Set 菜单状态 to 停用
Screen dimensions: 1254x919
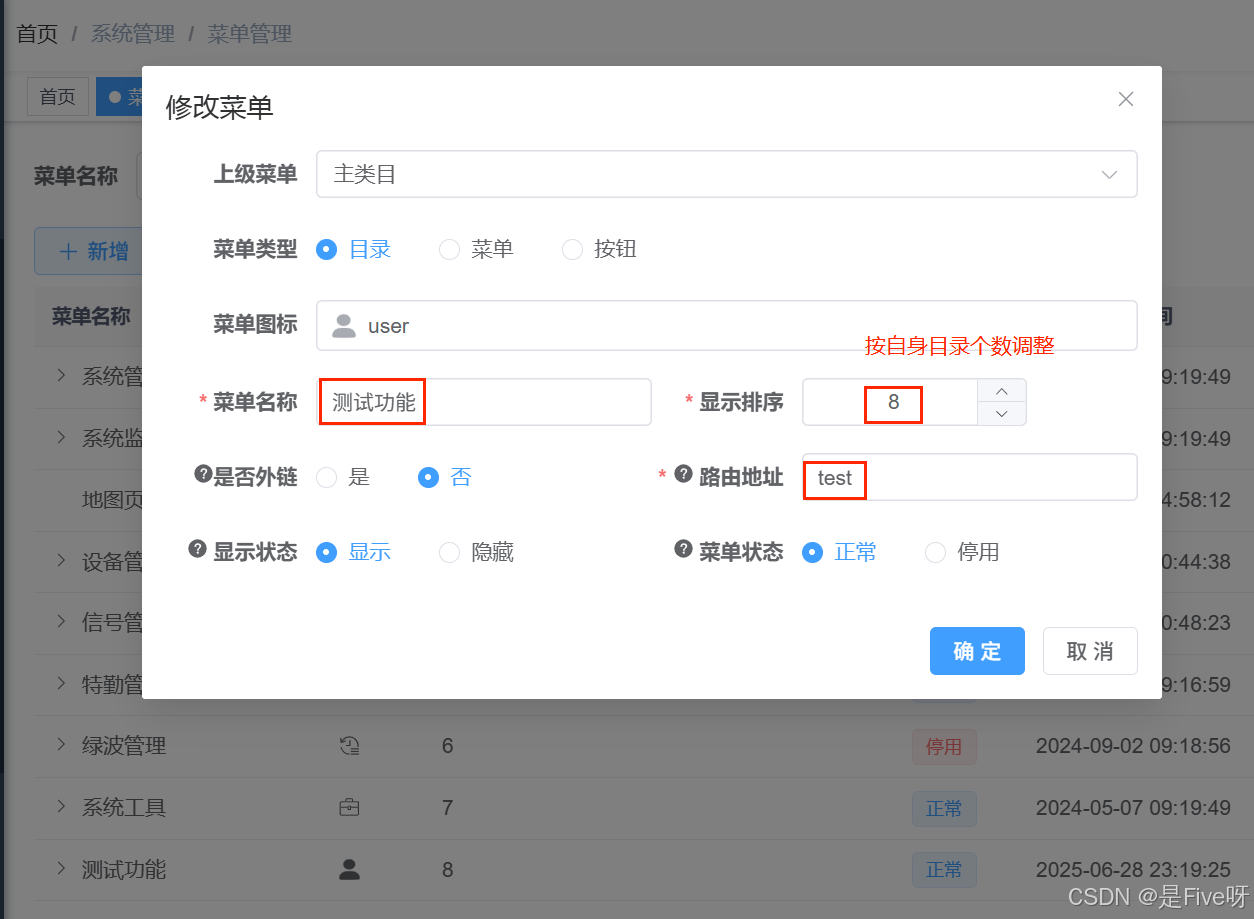click(962, 552)
